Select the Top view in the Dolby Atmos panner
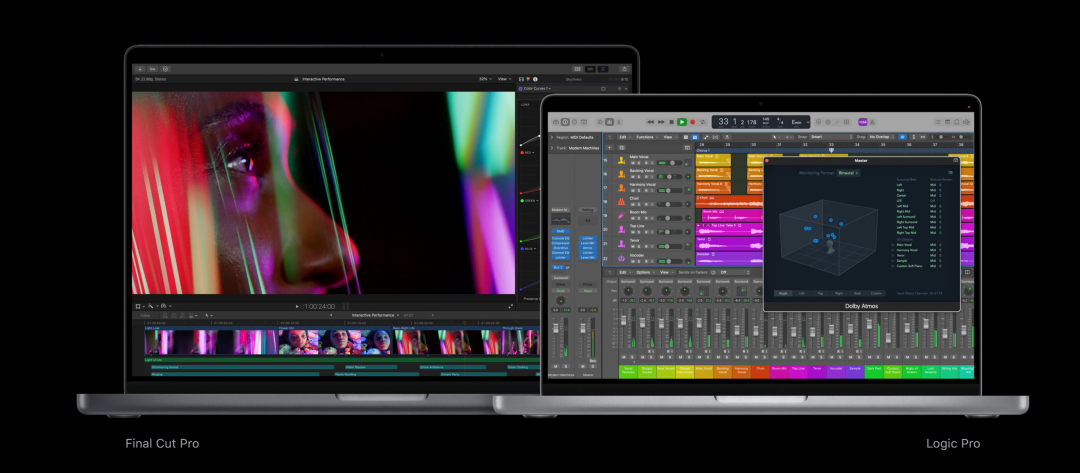The width and height of the screenshot is (1080, 473). click(820, 293)
